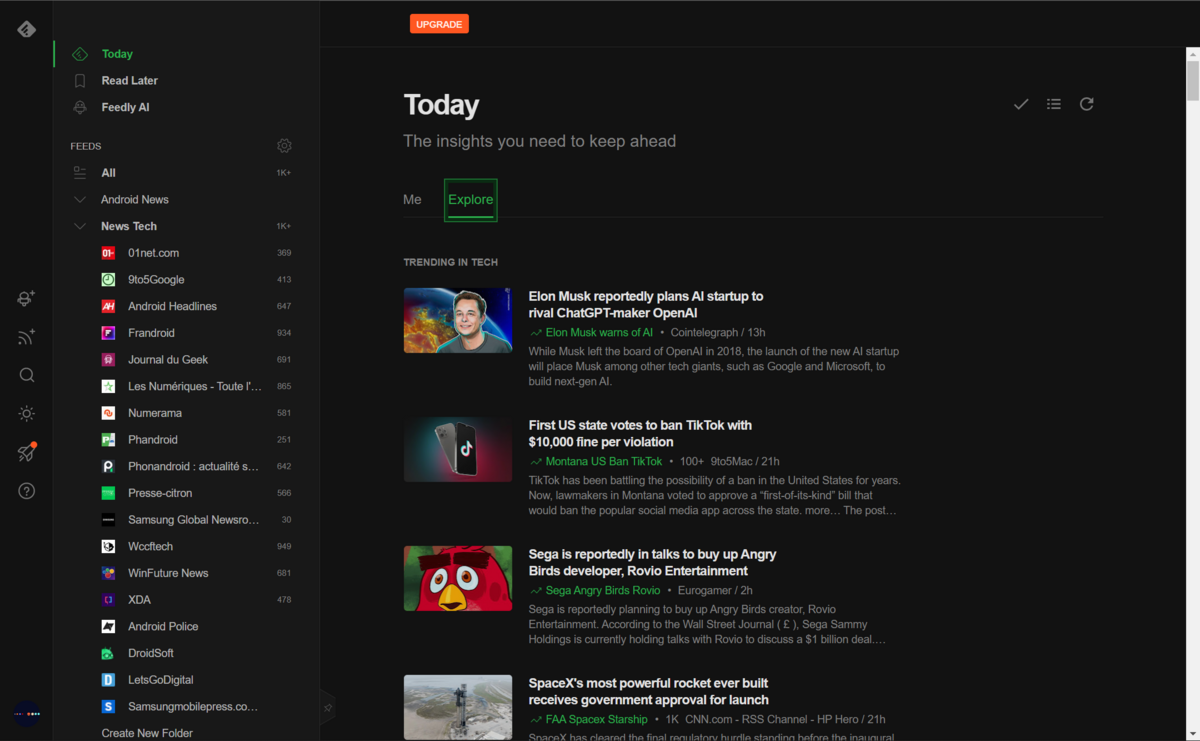
Task: Click the Numerama feed favicon
Action: click(108, 413)
